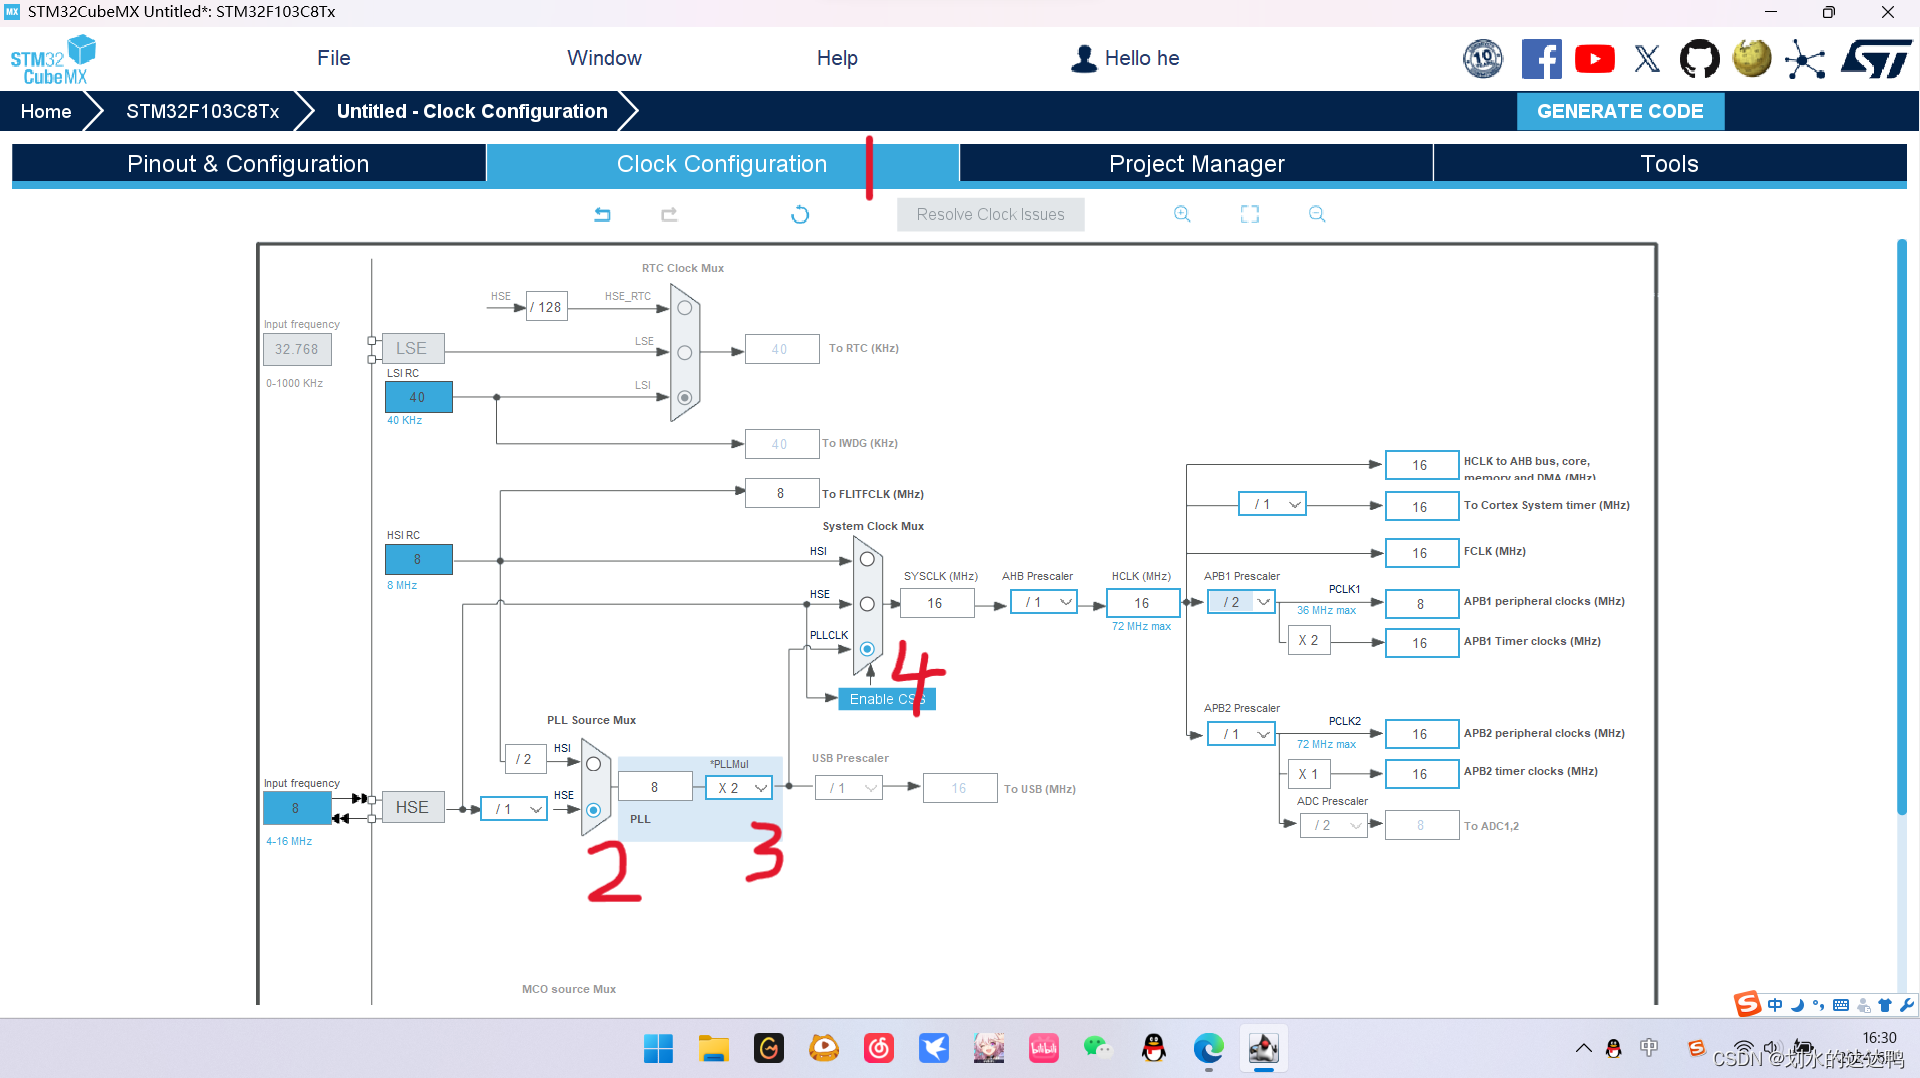
Task: Select HSE in System Clock Mux
Action: 867,604
